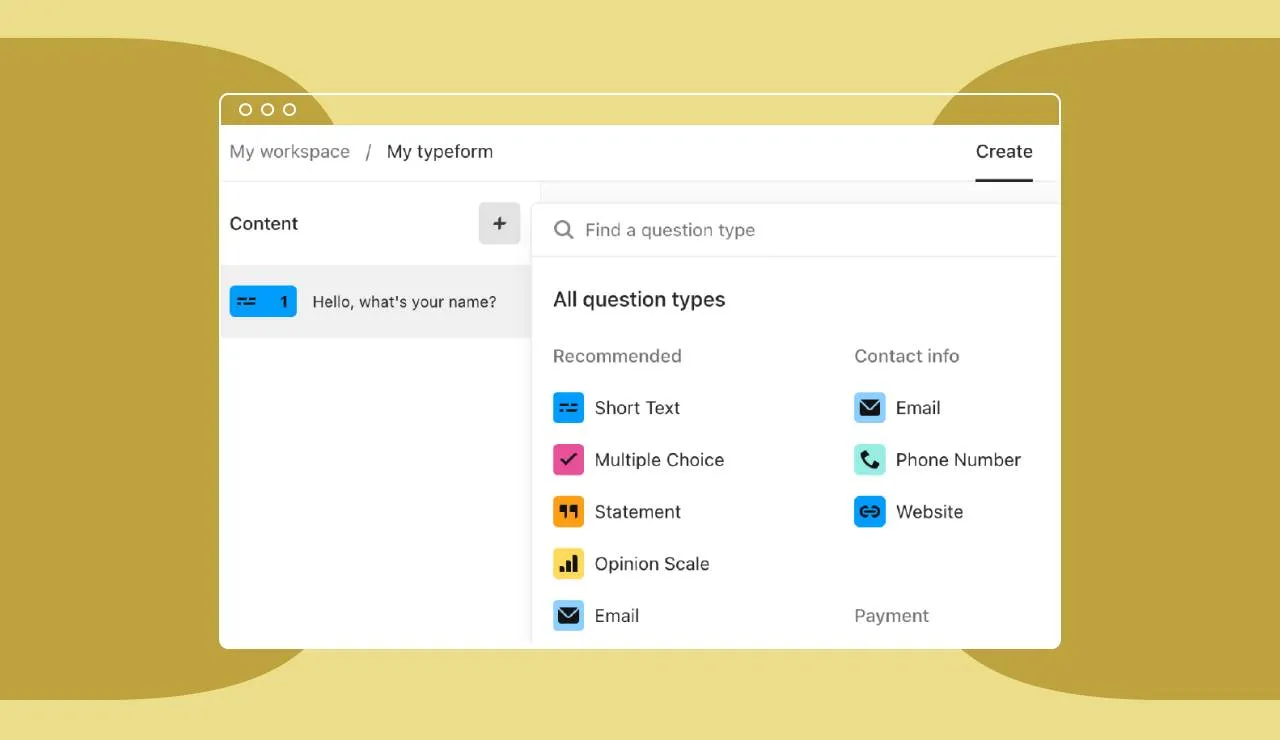Click the magnifying glass search icon
The height and width of the screenshot is (740, 1280).
coord(564,230)
